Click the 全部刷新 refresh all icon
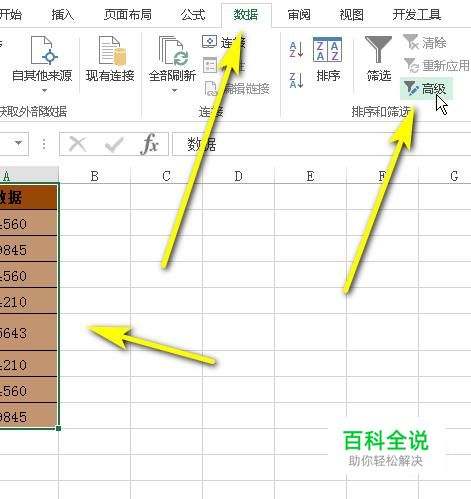Screen dimensions: 471x499 (173, 50)
